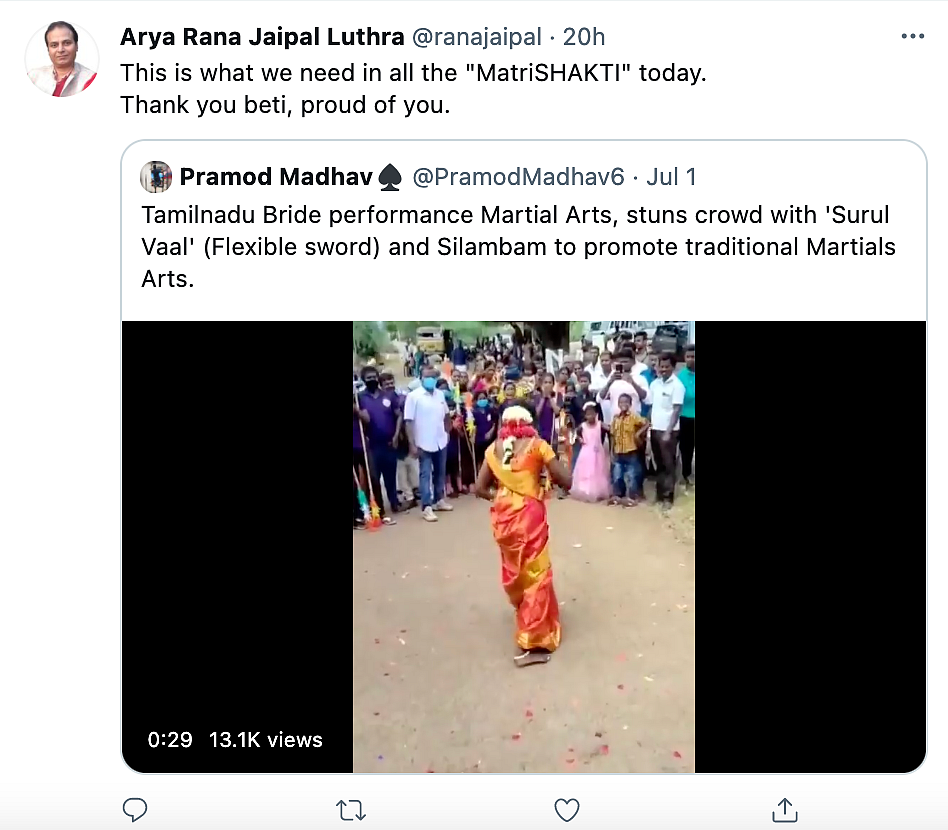Click Pramod Madhav's small avatar
The image size is (948, 830).
click(x=155, y=177)
